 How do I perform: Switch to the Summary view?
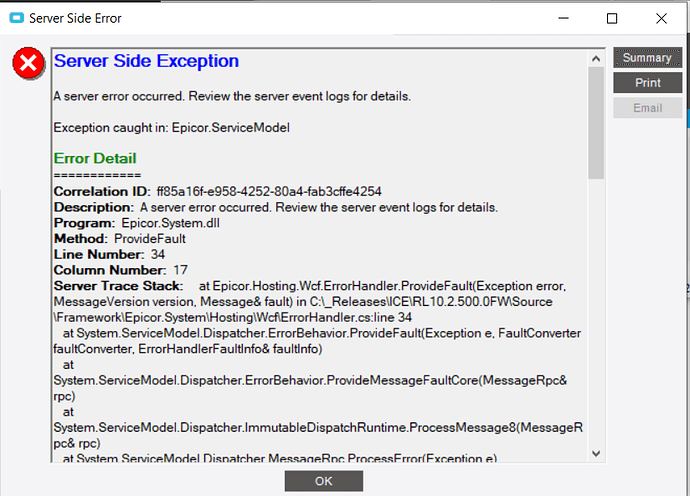point(647,58)
